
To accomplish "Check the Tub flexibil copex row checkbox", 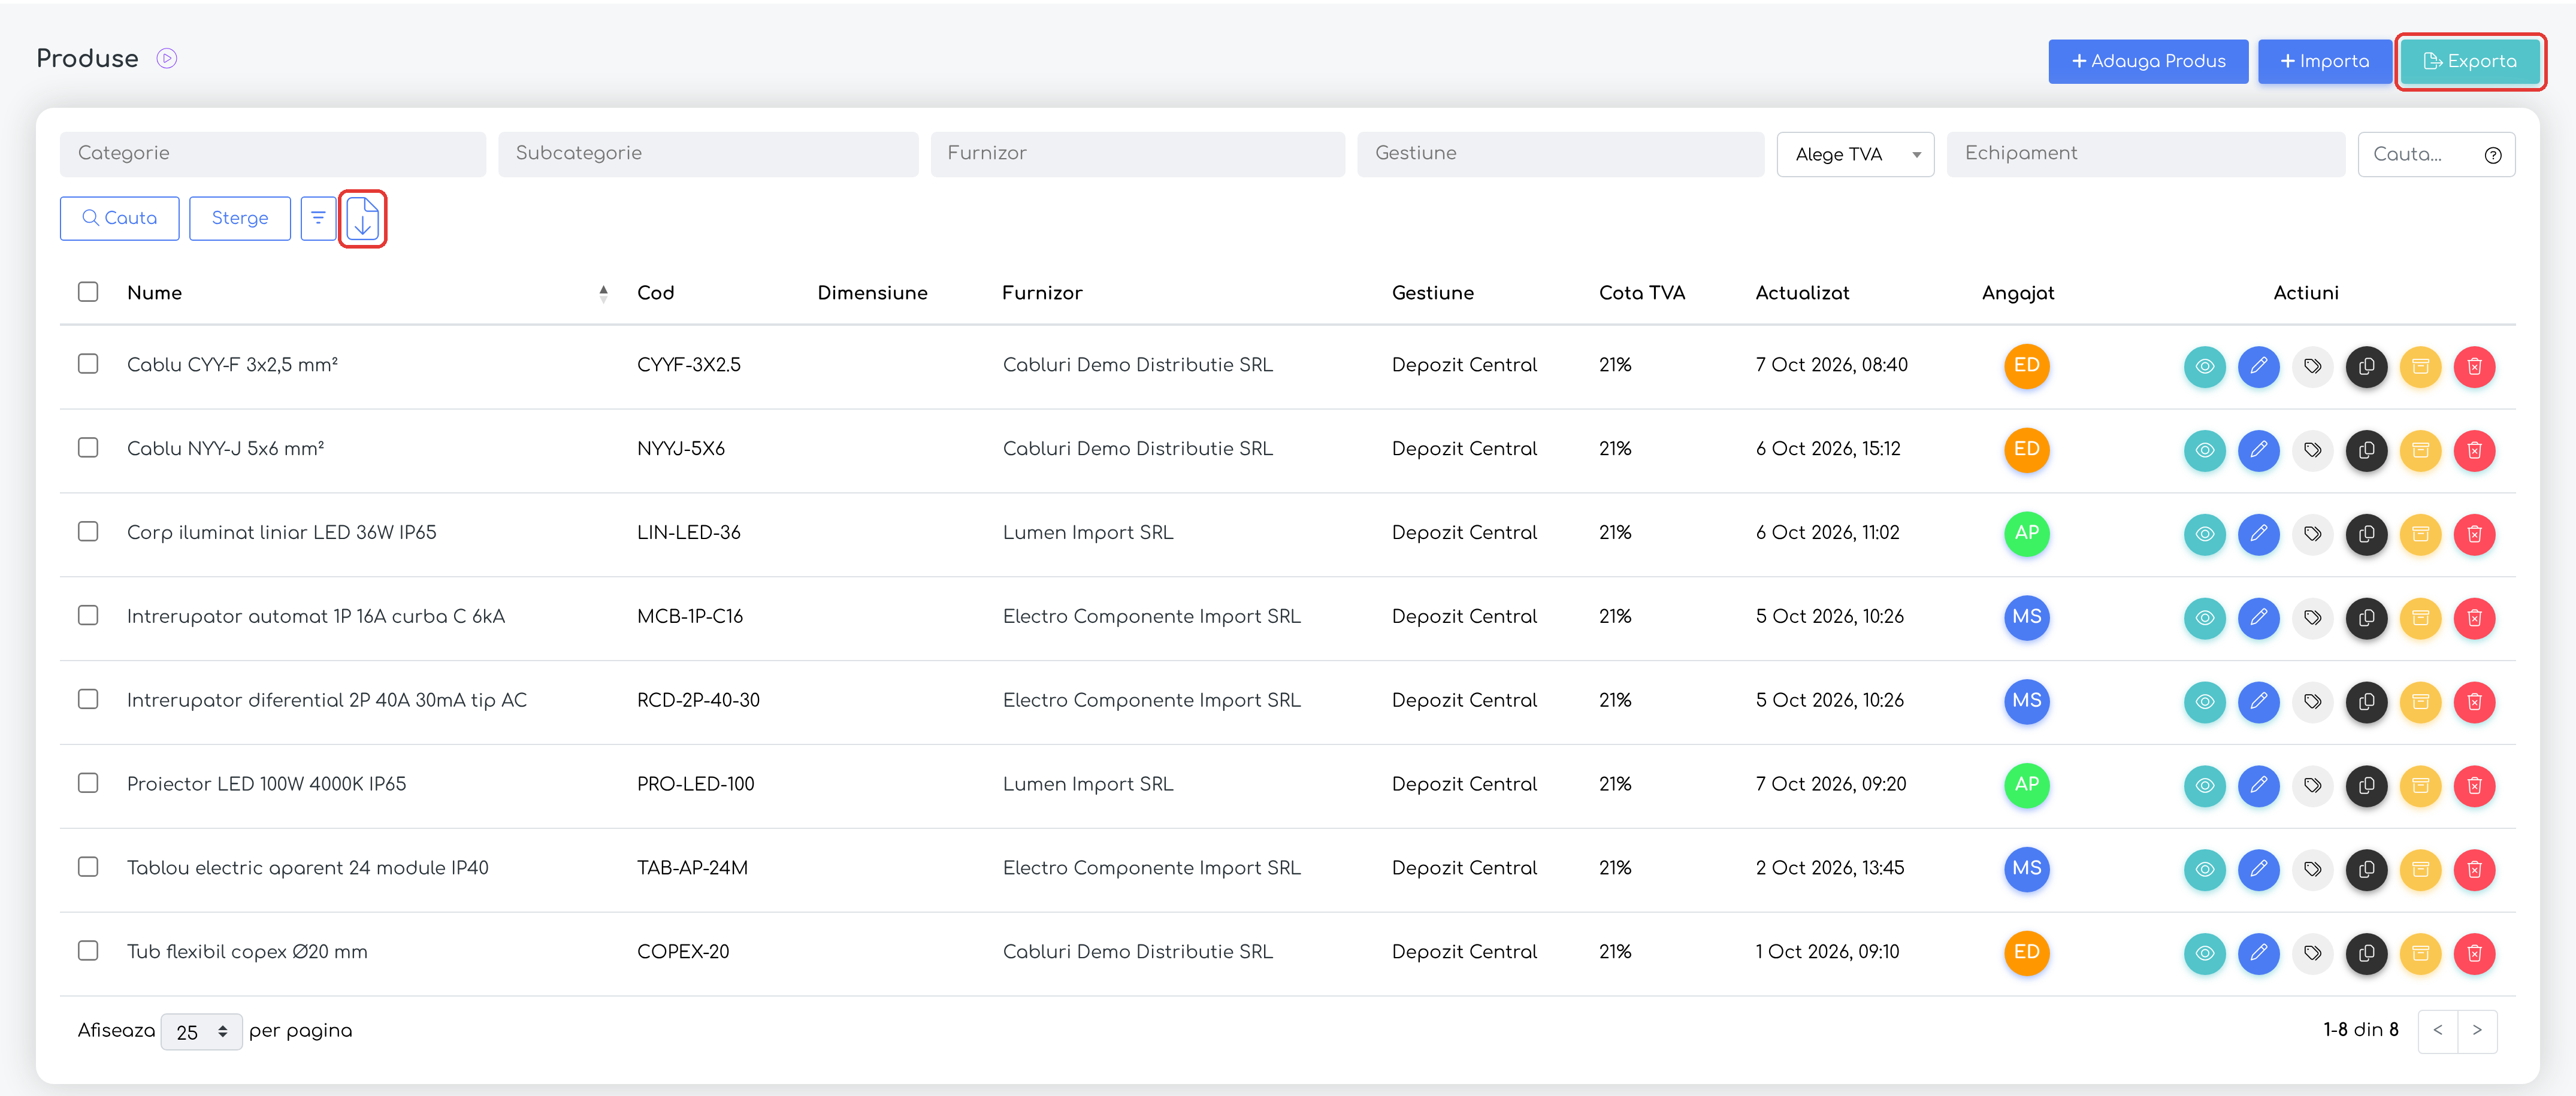I will click(88, 951).
